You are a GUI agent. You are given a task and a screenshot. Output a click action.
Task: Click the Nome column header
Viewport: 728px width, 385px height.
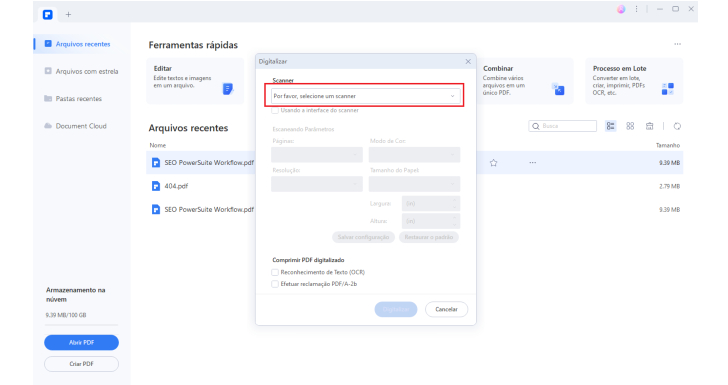coord(157,145)
